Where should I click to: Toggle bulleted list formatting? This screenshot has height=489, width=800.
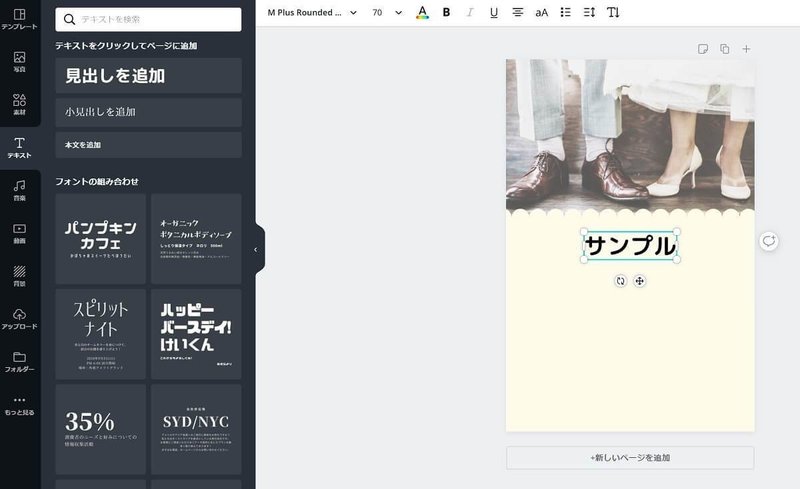pyautogui.click(x=565, y=13)
